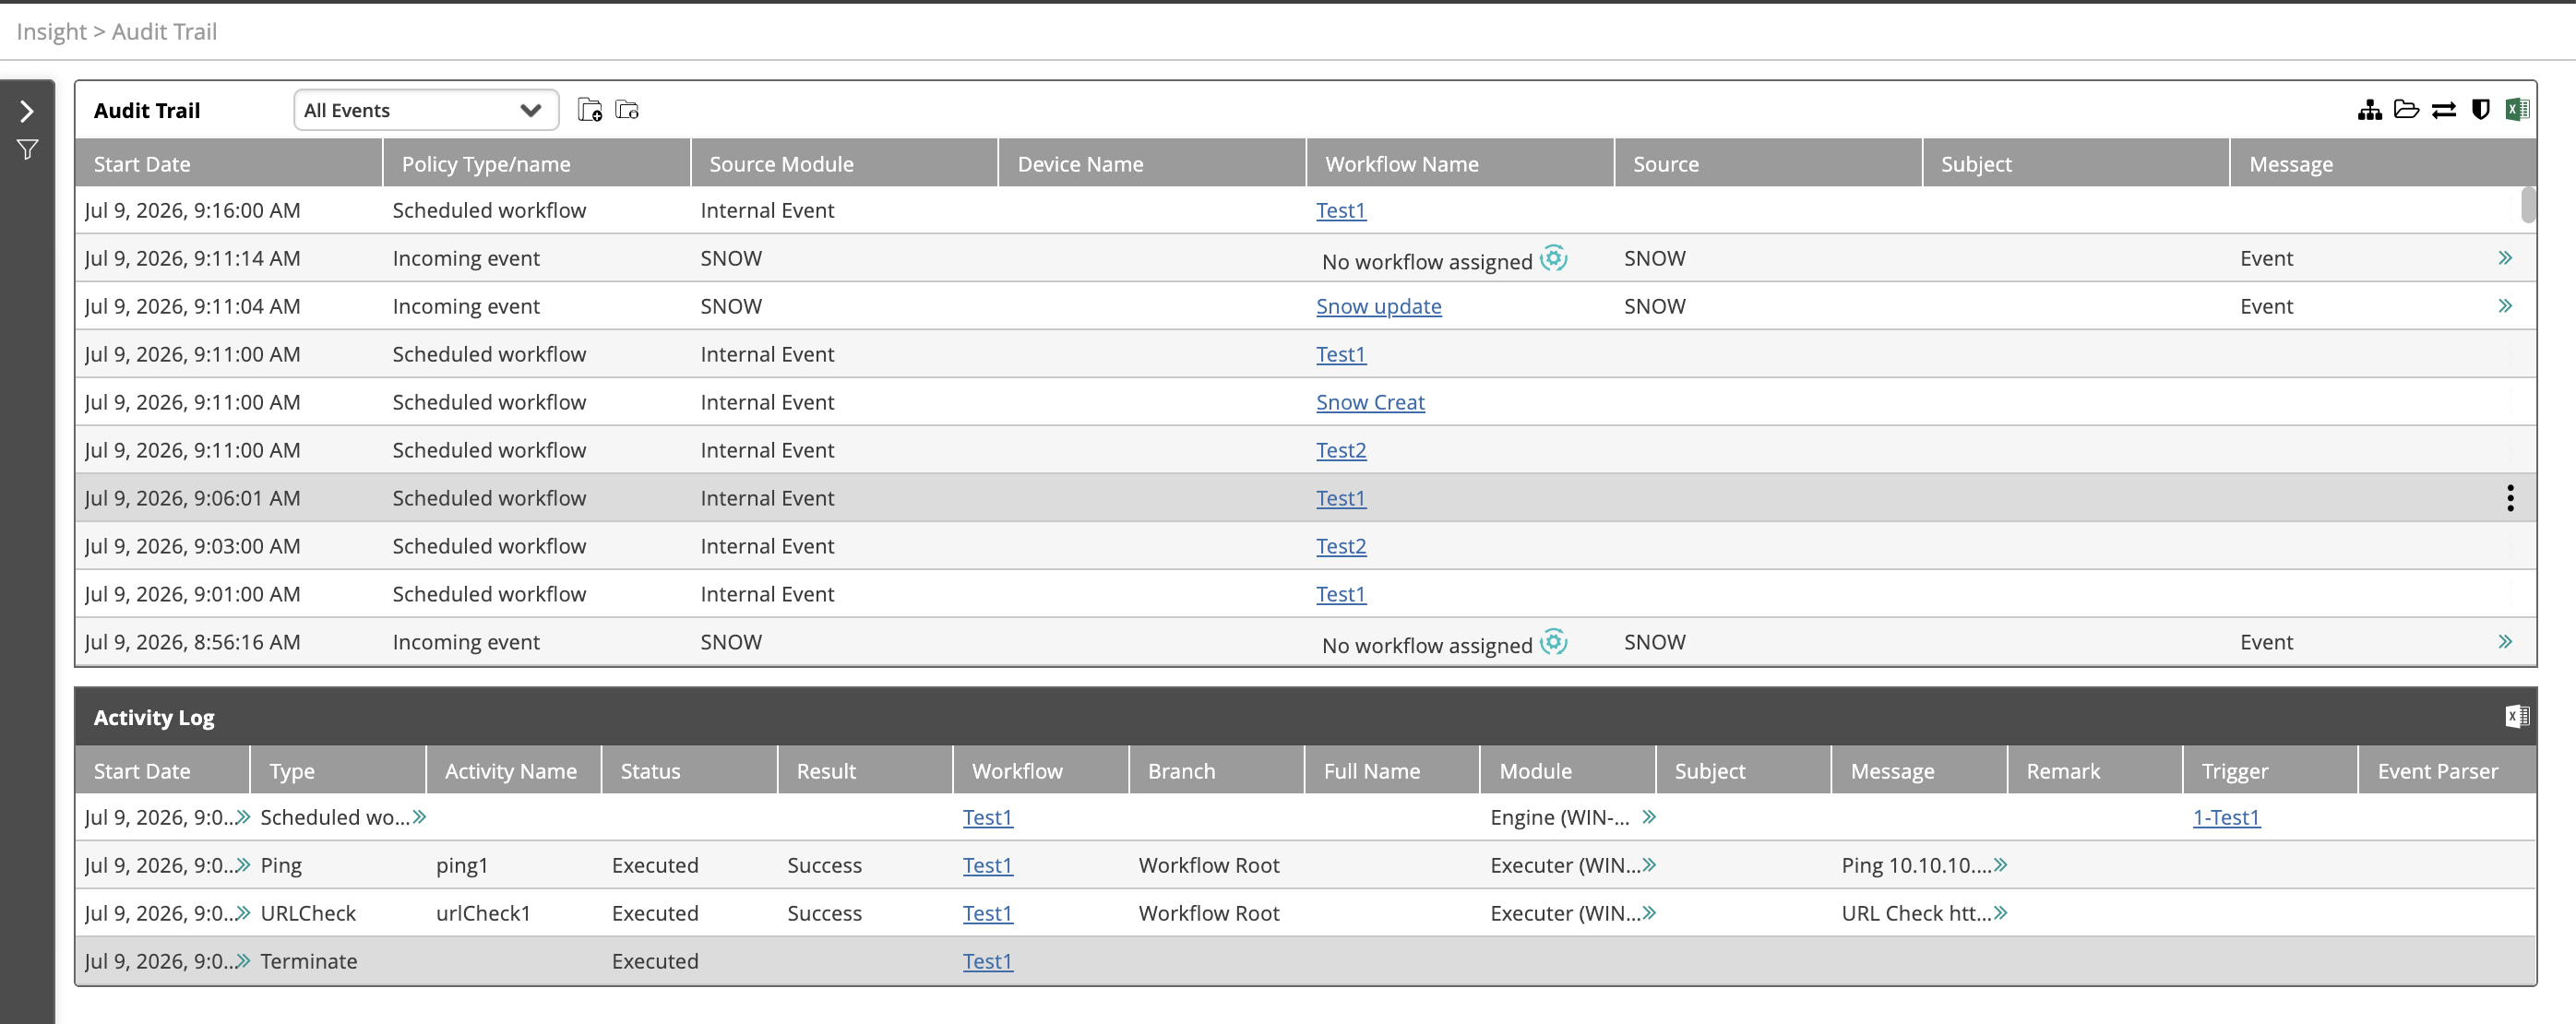Click the Full Name column header
This screenshot has height=1024, width=2576.
click(1391, 770)
